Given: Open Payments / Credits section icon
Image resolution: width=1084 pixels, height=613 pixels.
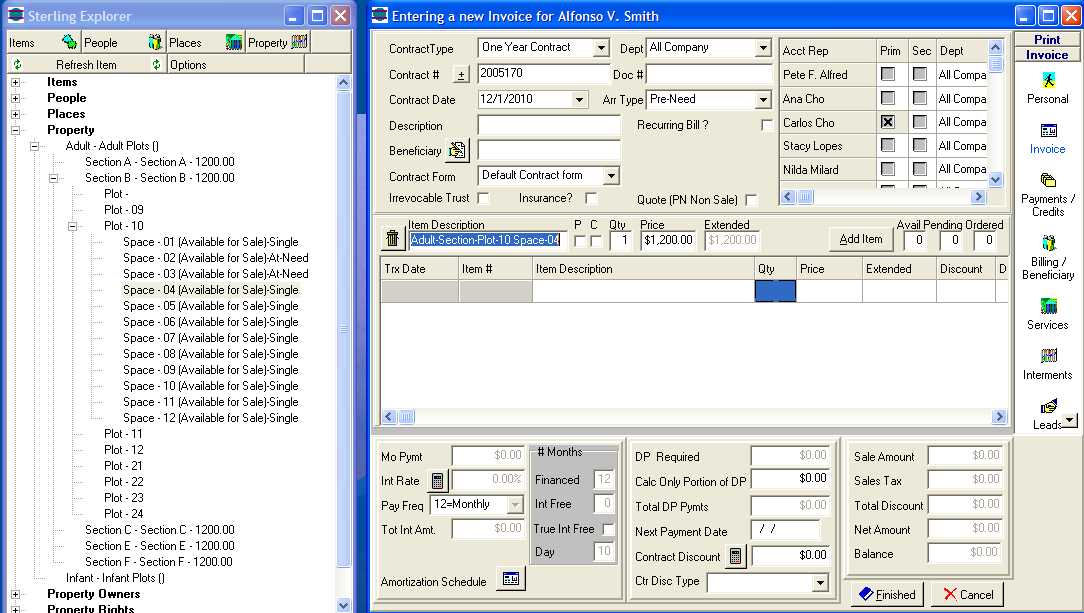Looking at the screenshot, I should click(x=1047, y=182).
